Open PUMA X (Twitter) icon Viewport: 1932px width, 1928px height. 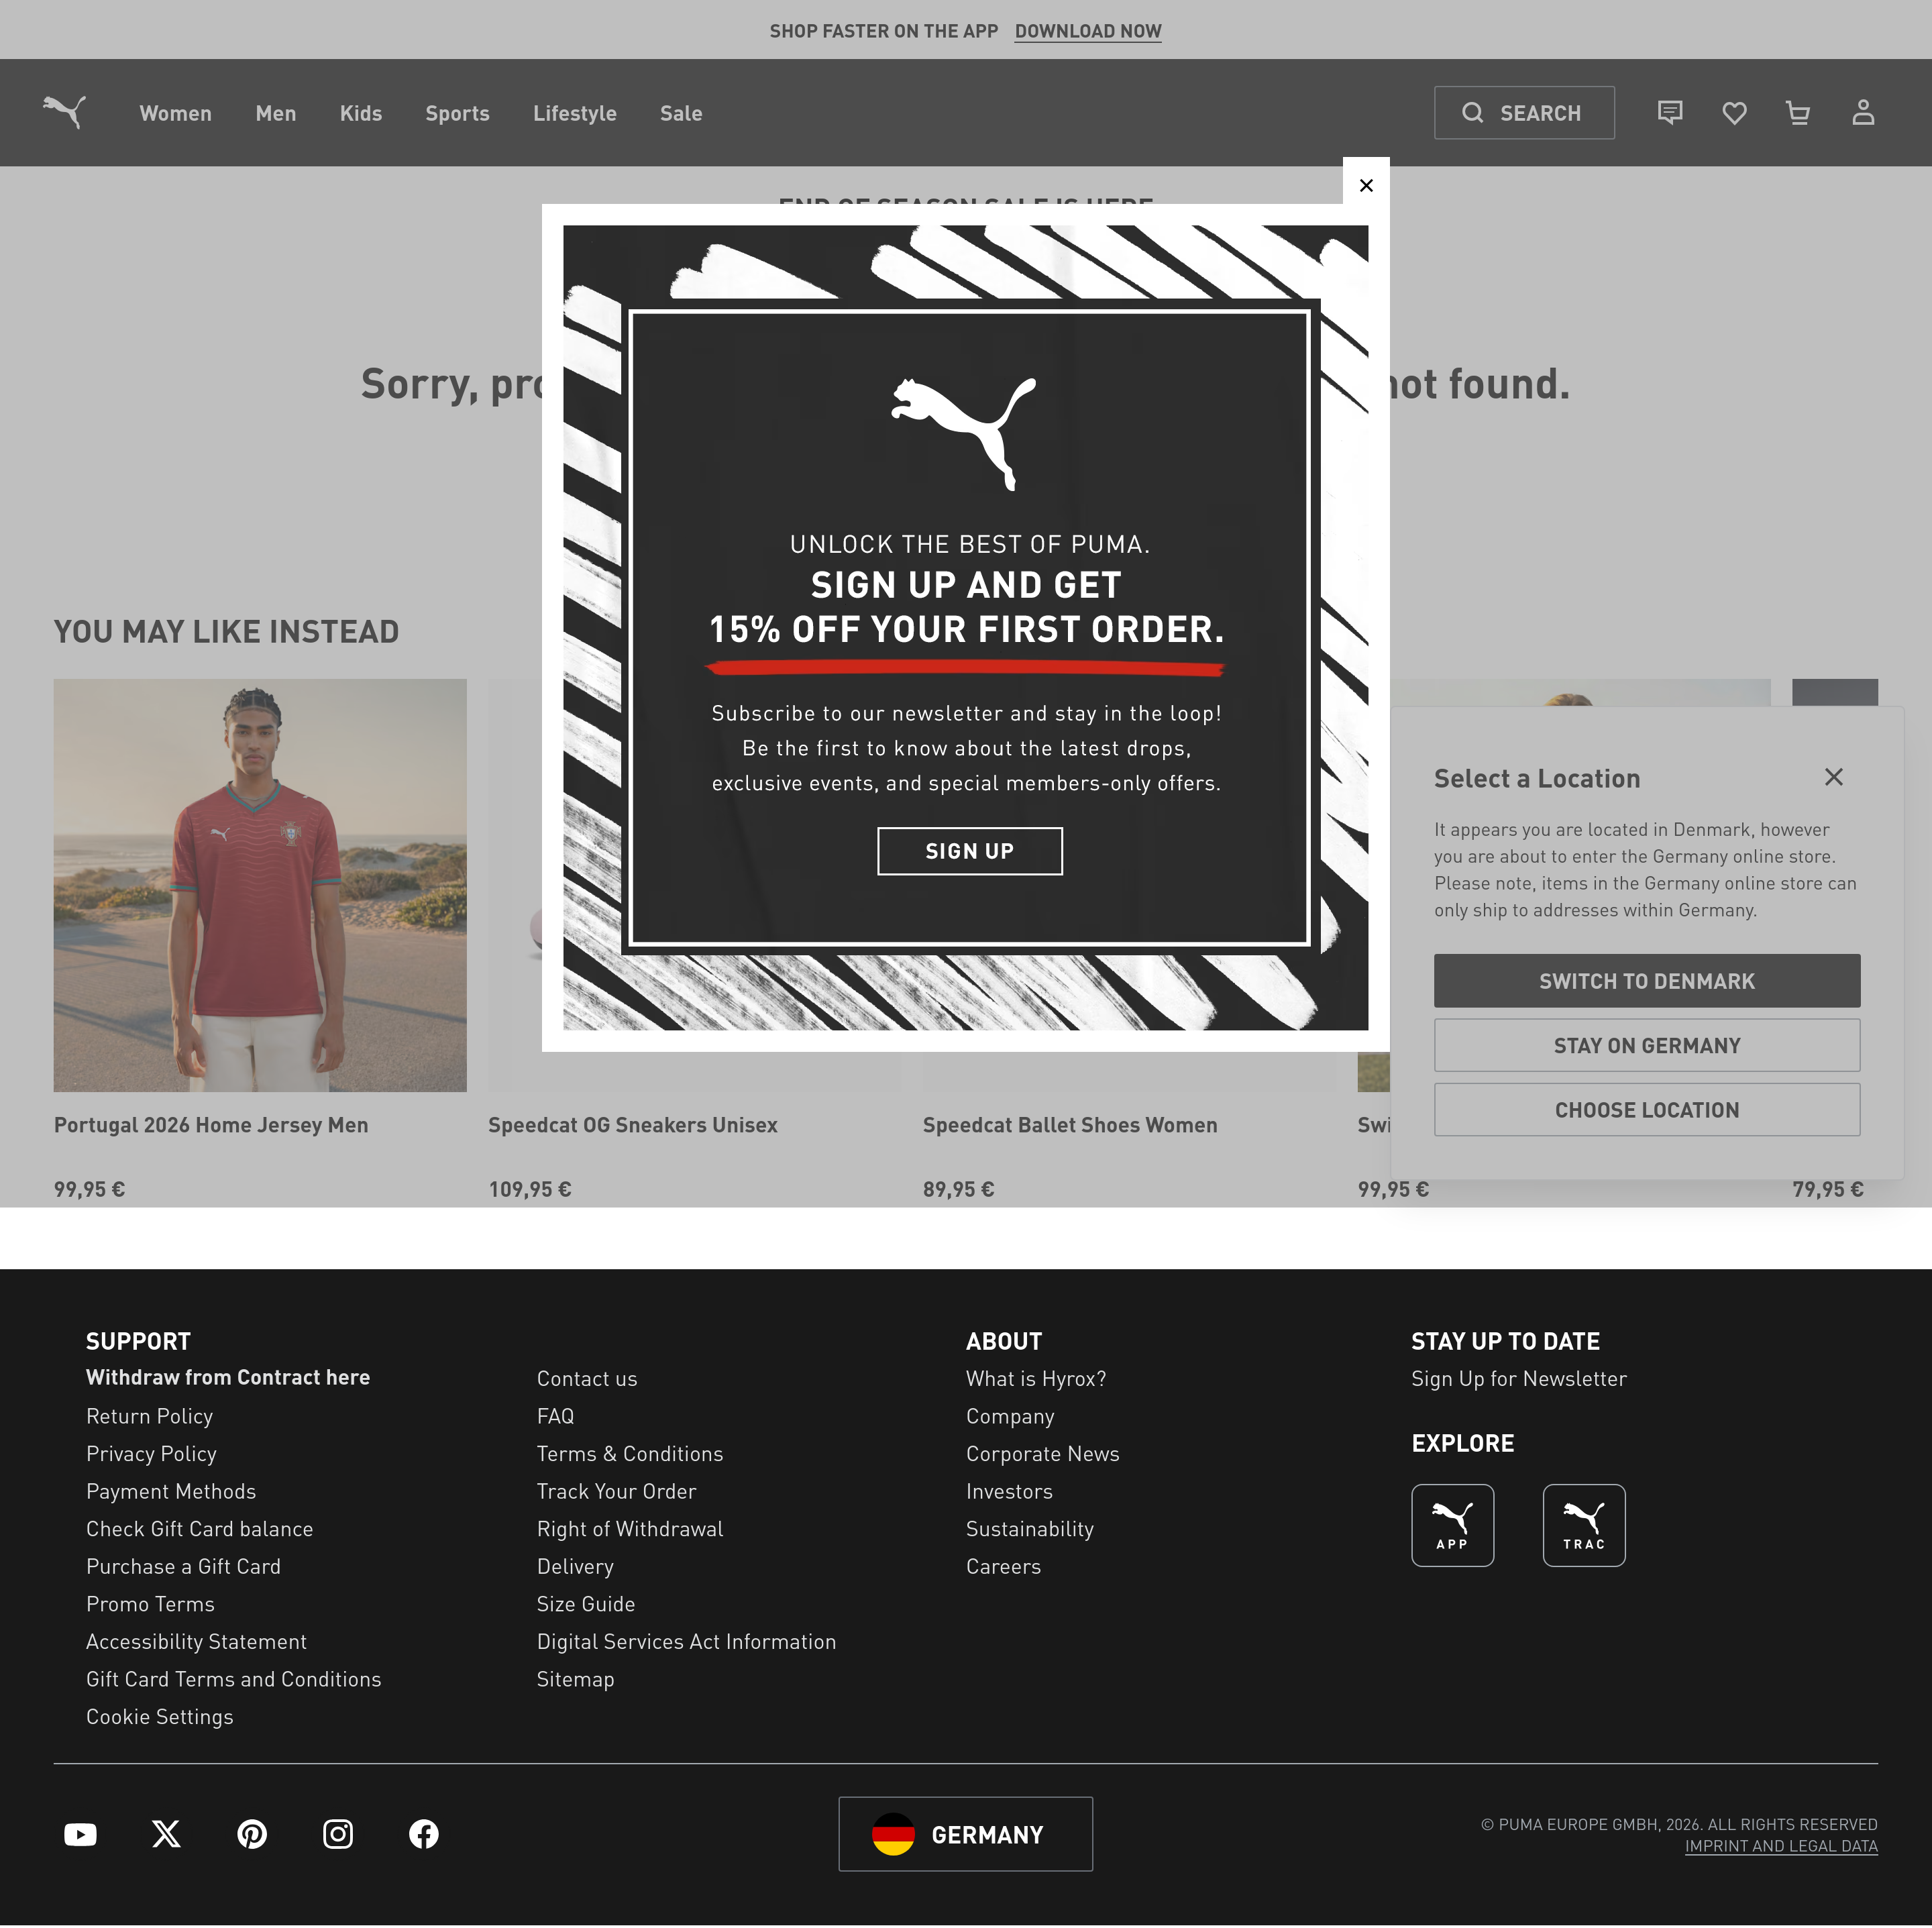[x=166, y=1834]
